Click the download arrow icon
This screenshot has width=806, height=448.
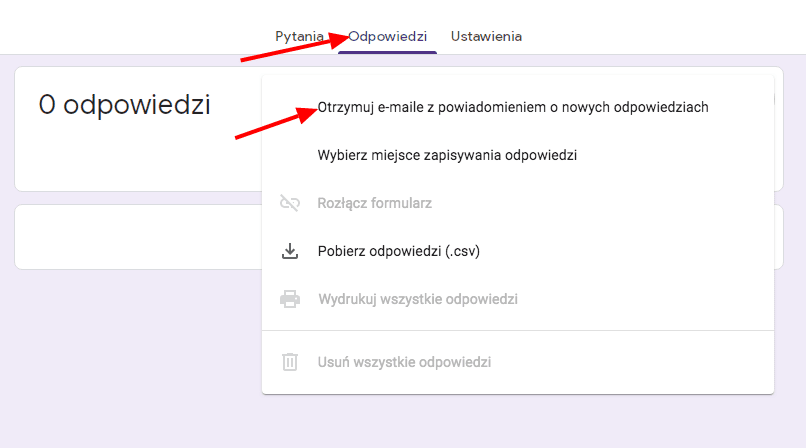[290, 251]
